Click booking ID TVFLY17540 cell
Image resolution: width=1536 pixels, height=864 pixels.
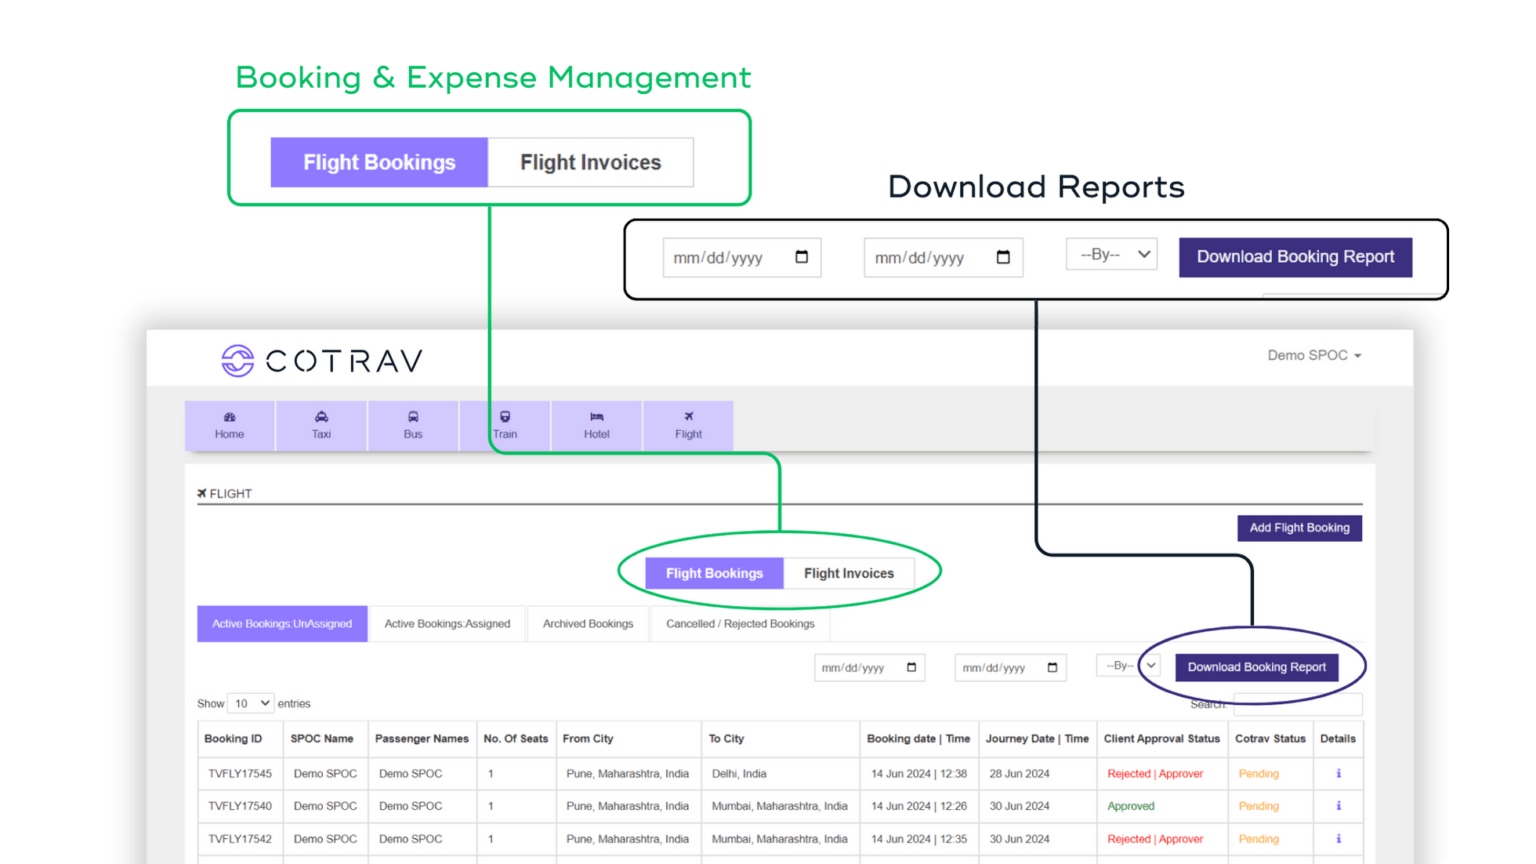coord(240,806)
